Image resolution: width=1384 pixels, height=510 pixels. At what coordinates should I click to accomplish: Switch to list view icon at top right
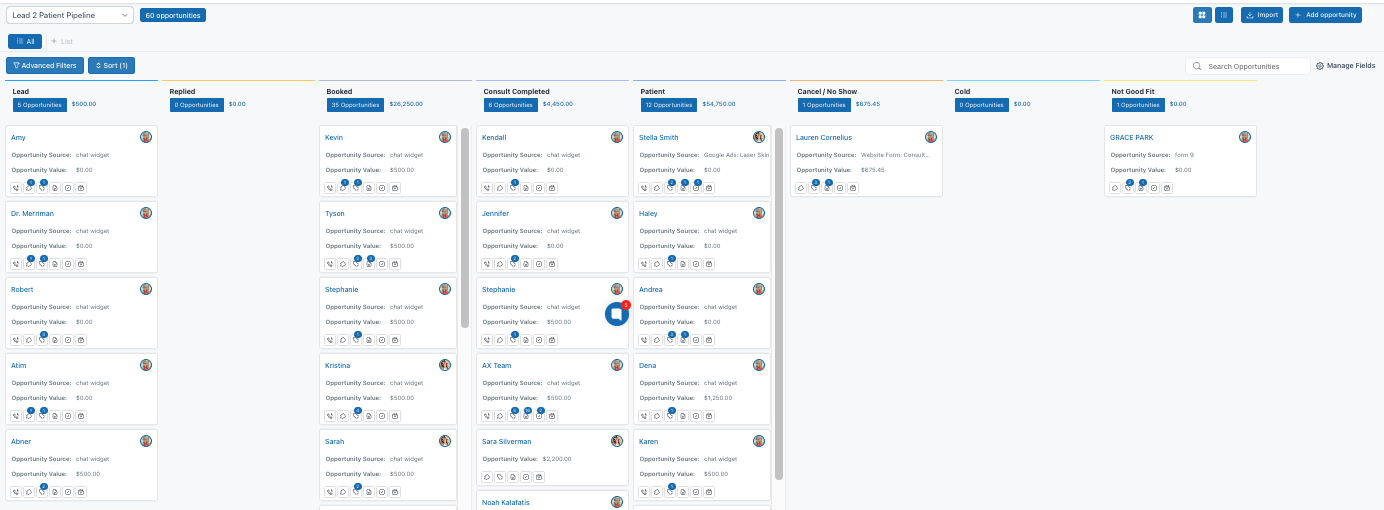click(x=1224, y=15)
